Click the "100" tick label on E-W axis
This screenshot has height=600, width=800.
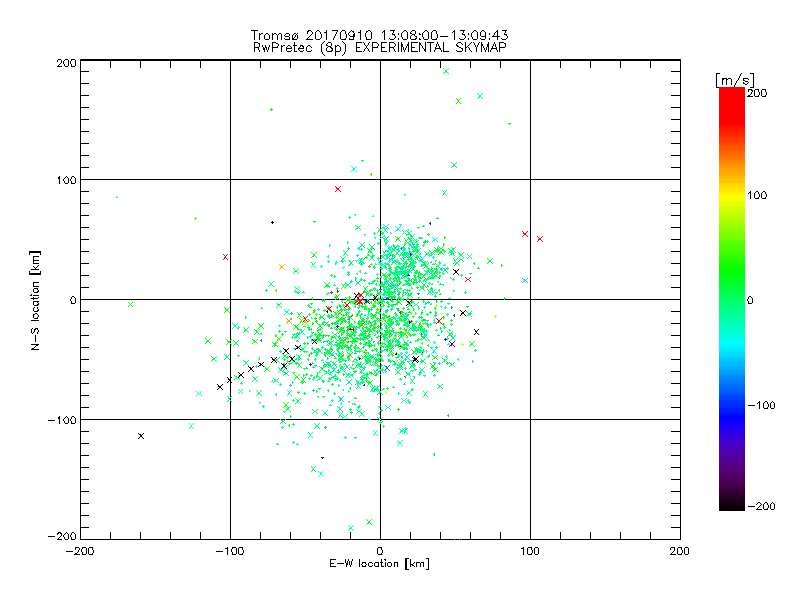pos(530,551)
